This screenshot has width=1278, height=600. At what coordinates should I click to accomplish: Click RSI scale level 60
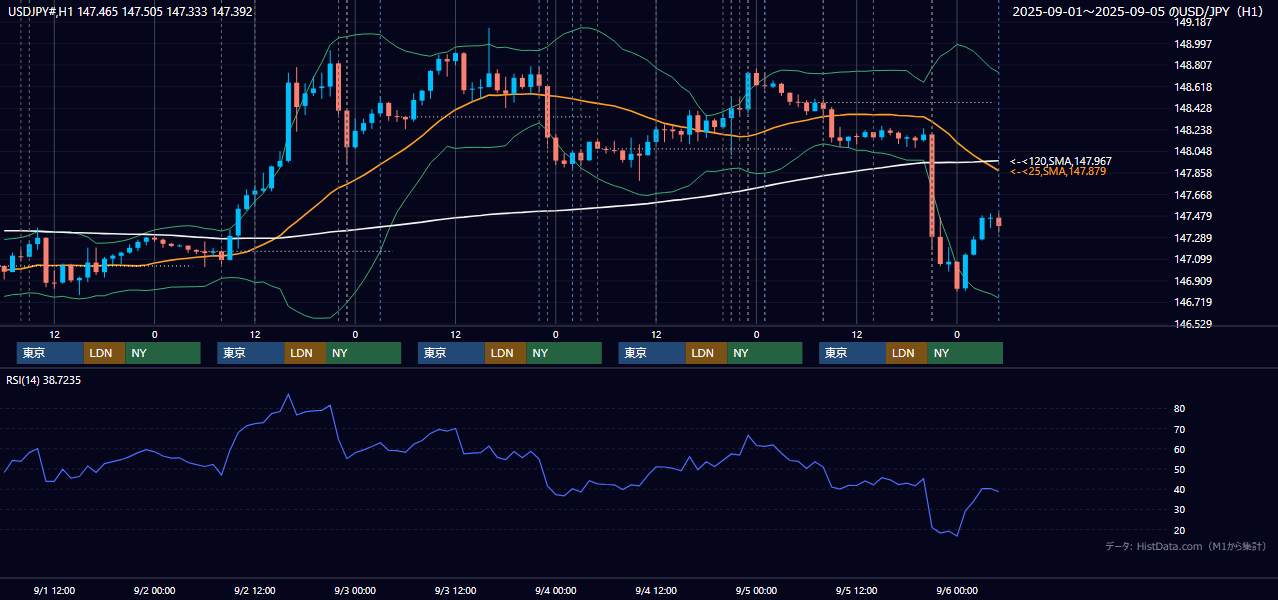1180,449
